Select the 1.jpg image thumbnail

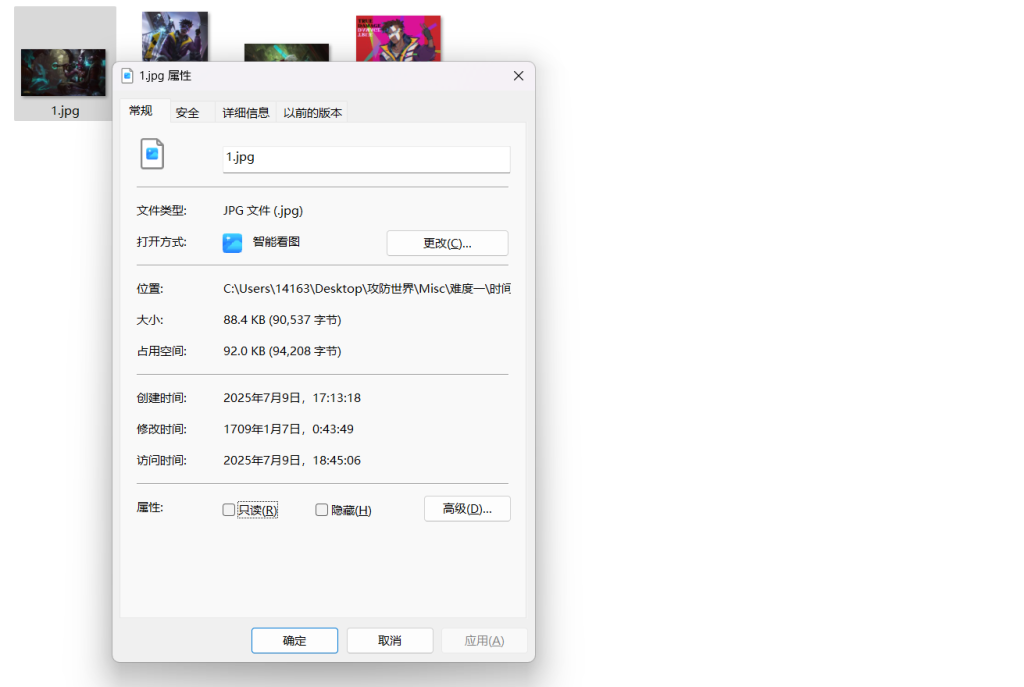click(64, 72)
